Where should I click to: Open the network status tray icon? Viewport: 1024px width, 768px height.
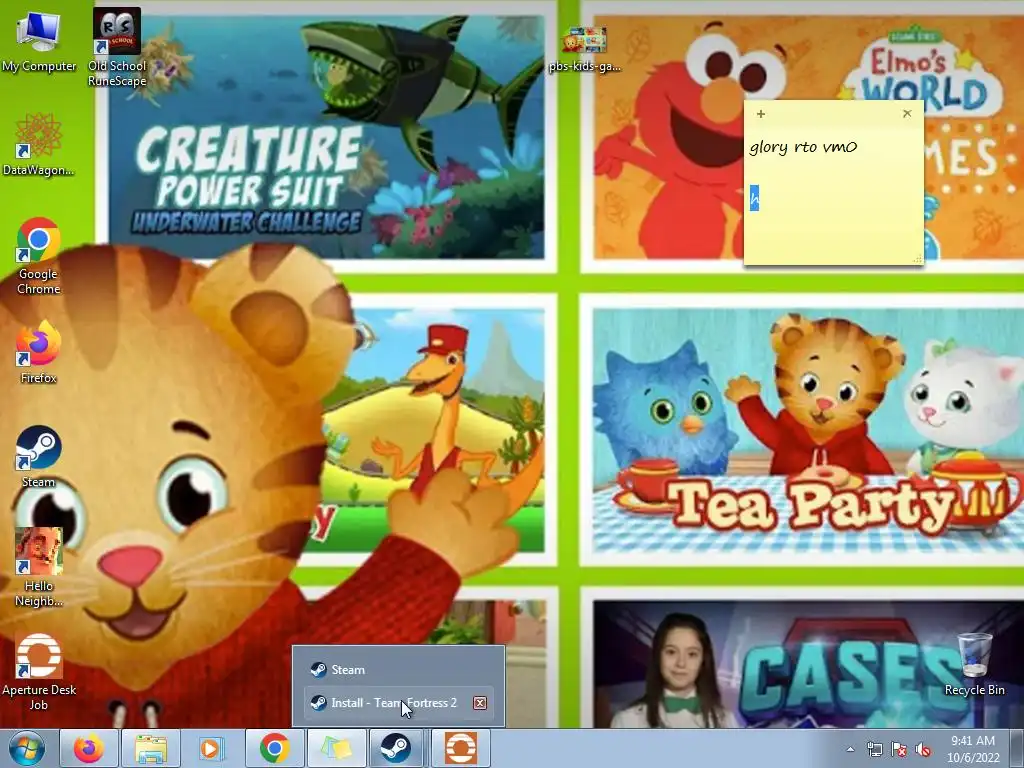(x=874, y=749)
